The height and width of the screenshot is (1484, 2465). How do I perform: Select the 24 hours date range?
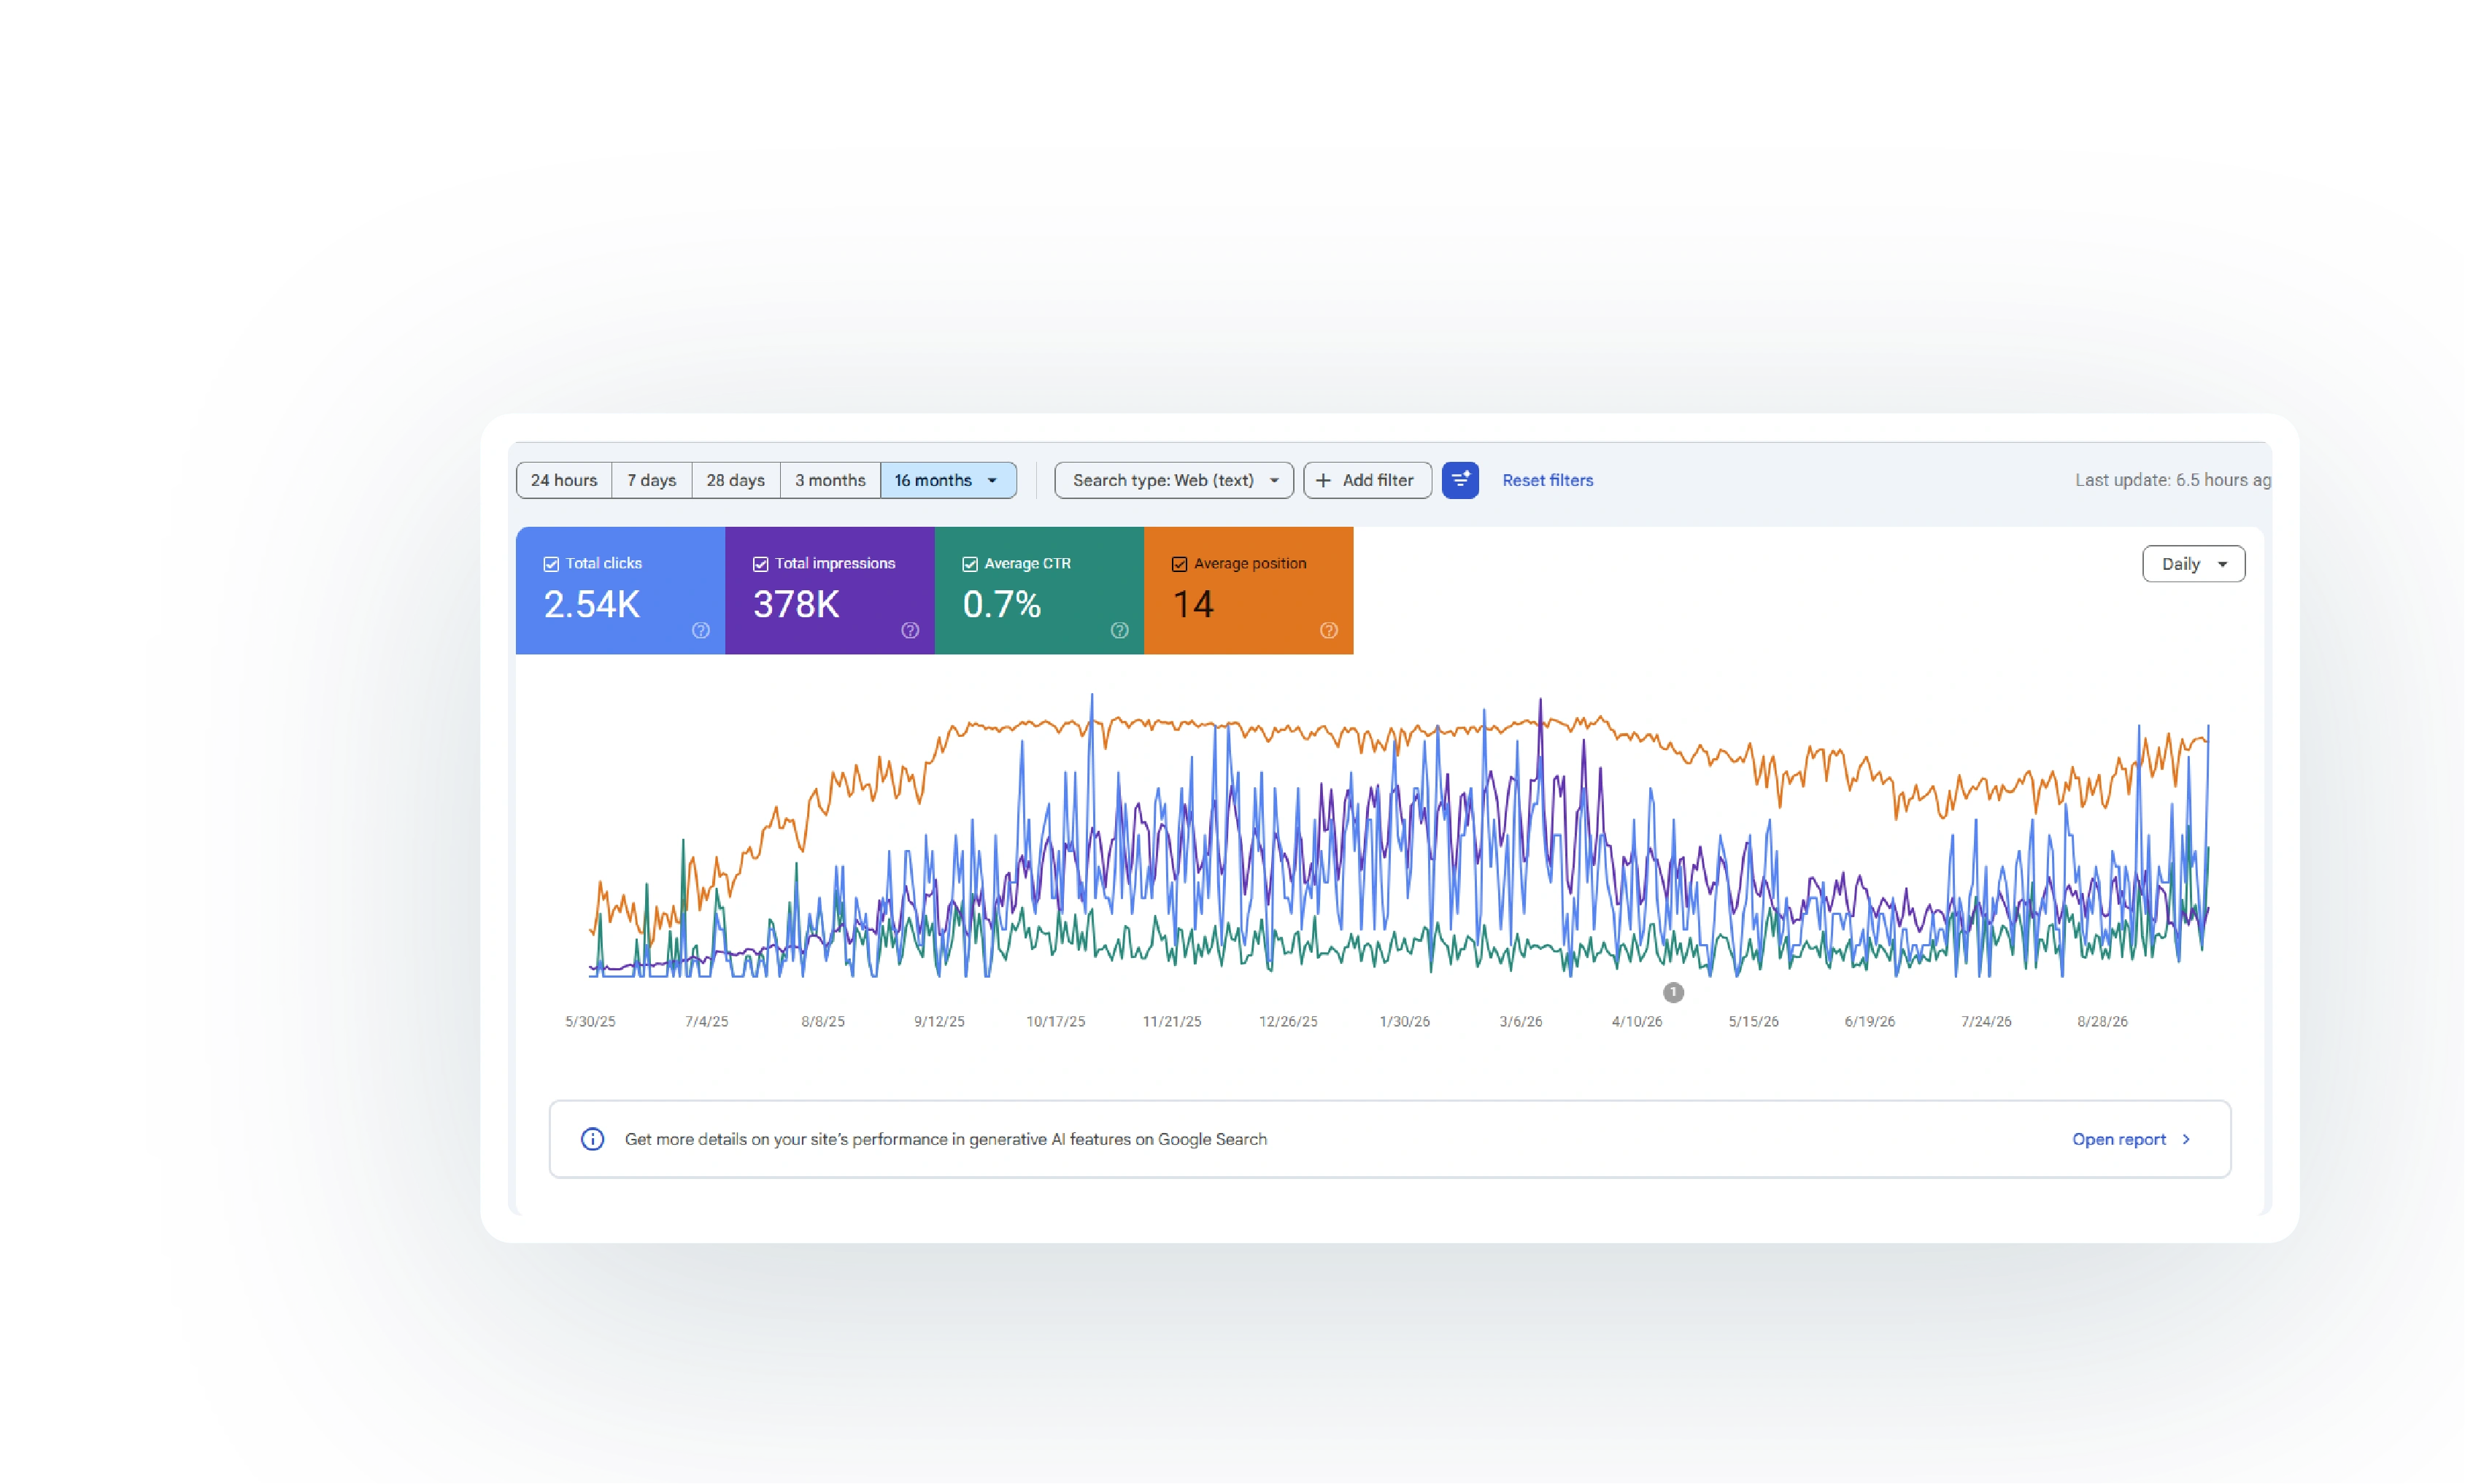click(x=563, y=480)
